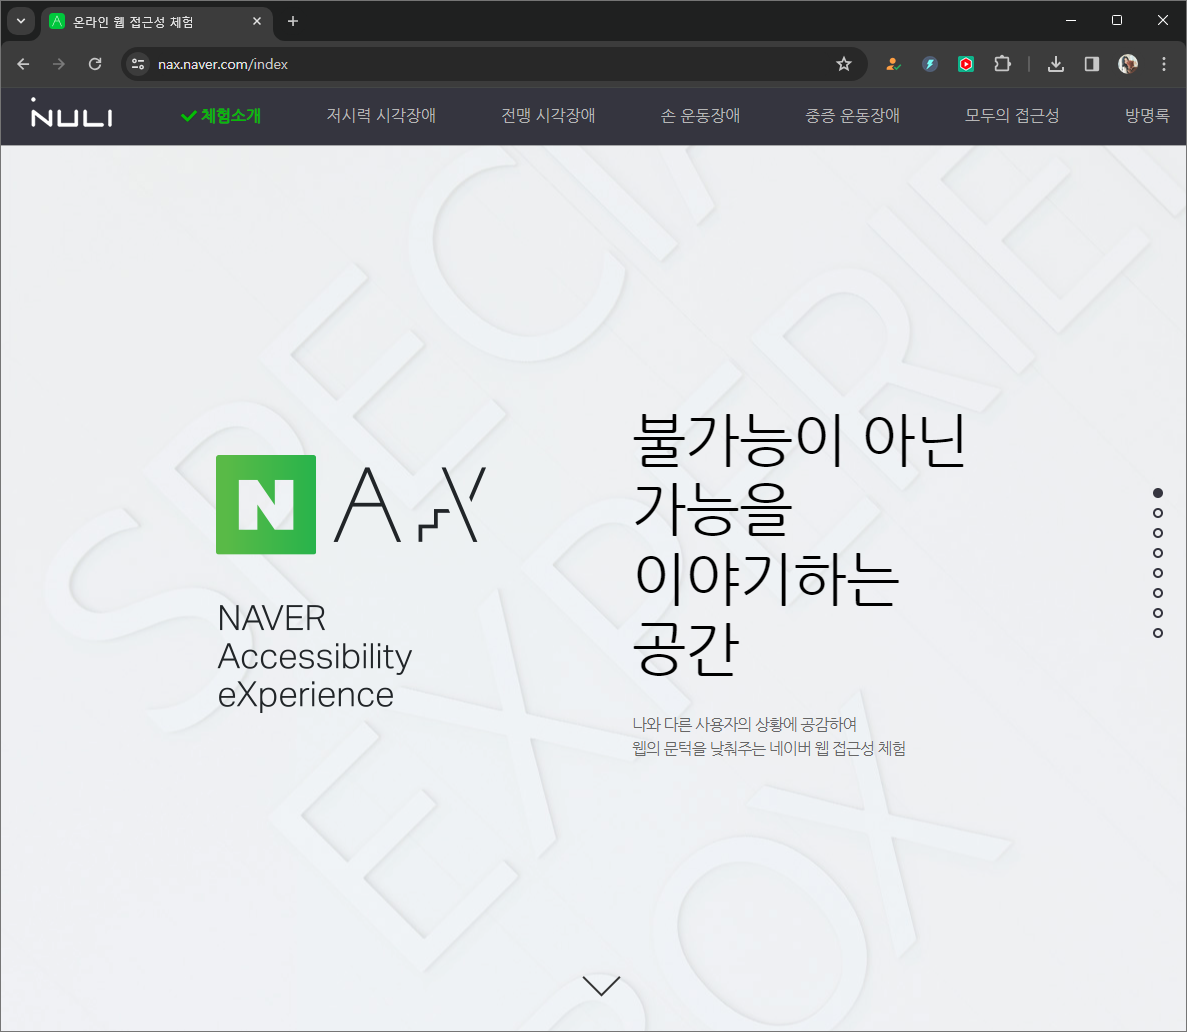The image size is (1187, 1032).
Task: Bookmark this page with the star icon
Action: click(x=843, y=64)
